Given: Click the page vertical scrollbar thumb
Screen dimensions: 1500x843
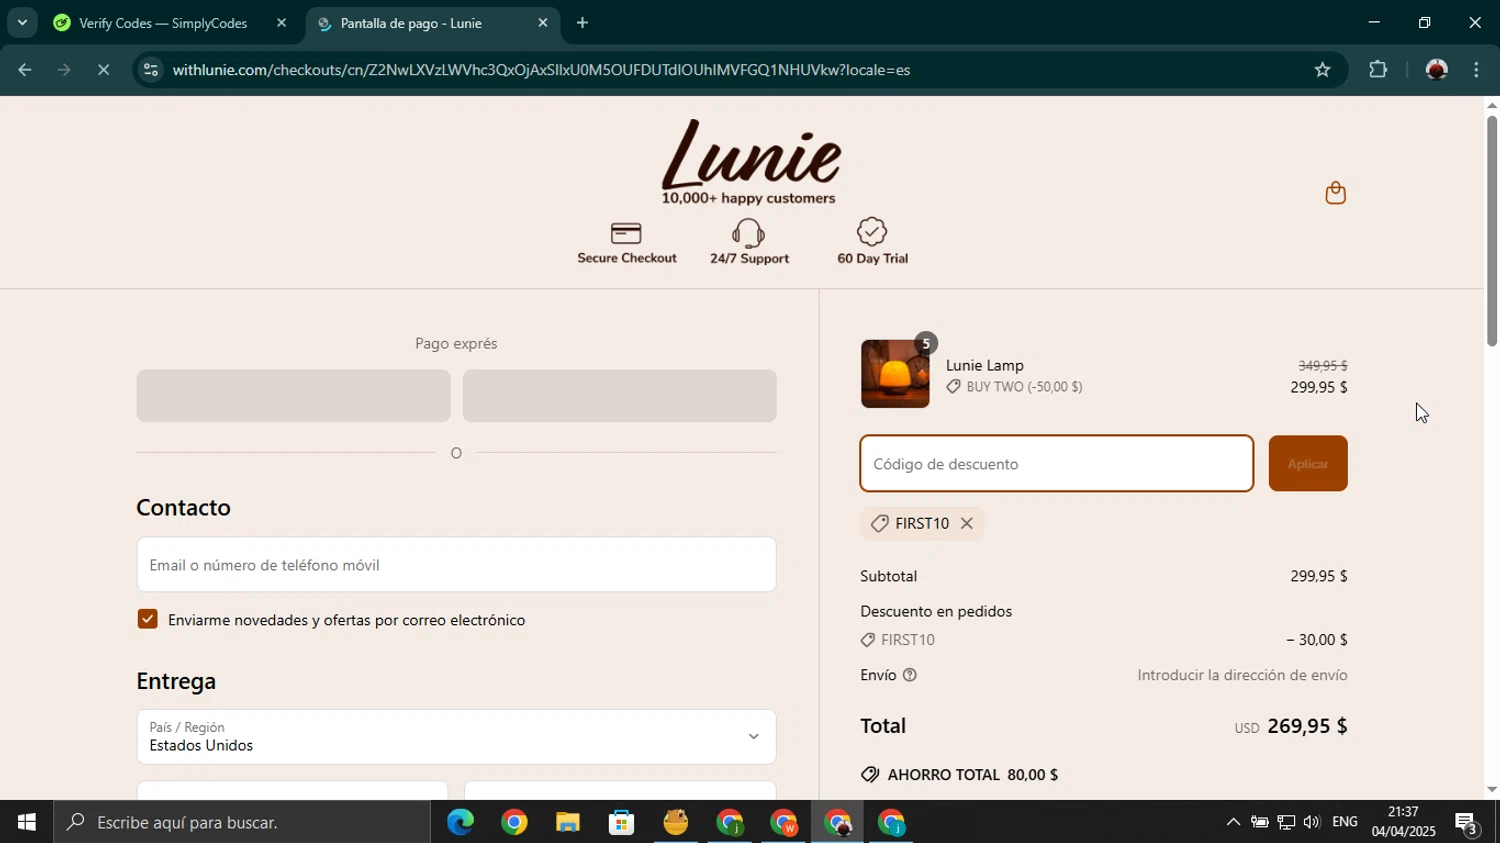Looking at the screenshot, I should 1492,231.
